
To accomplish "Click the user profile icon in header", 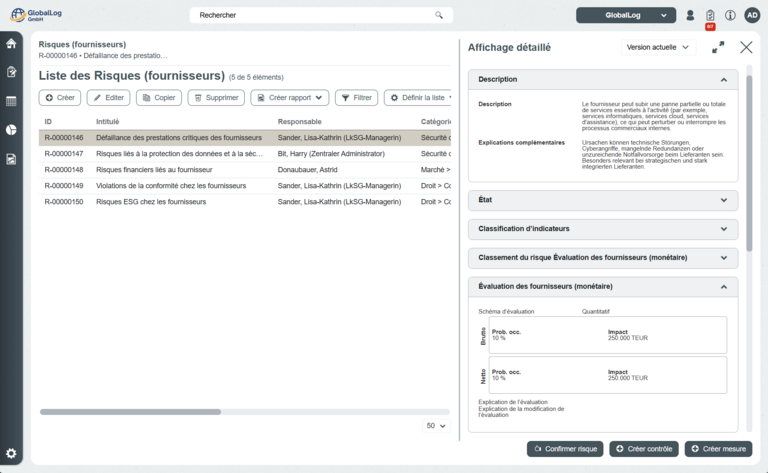I will pyautogui.click(x=690, y=15).
